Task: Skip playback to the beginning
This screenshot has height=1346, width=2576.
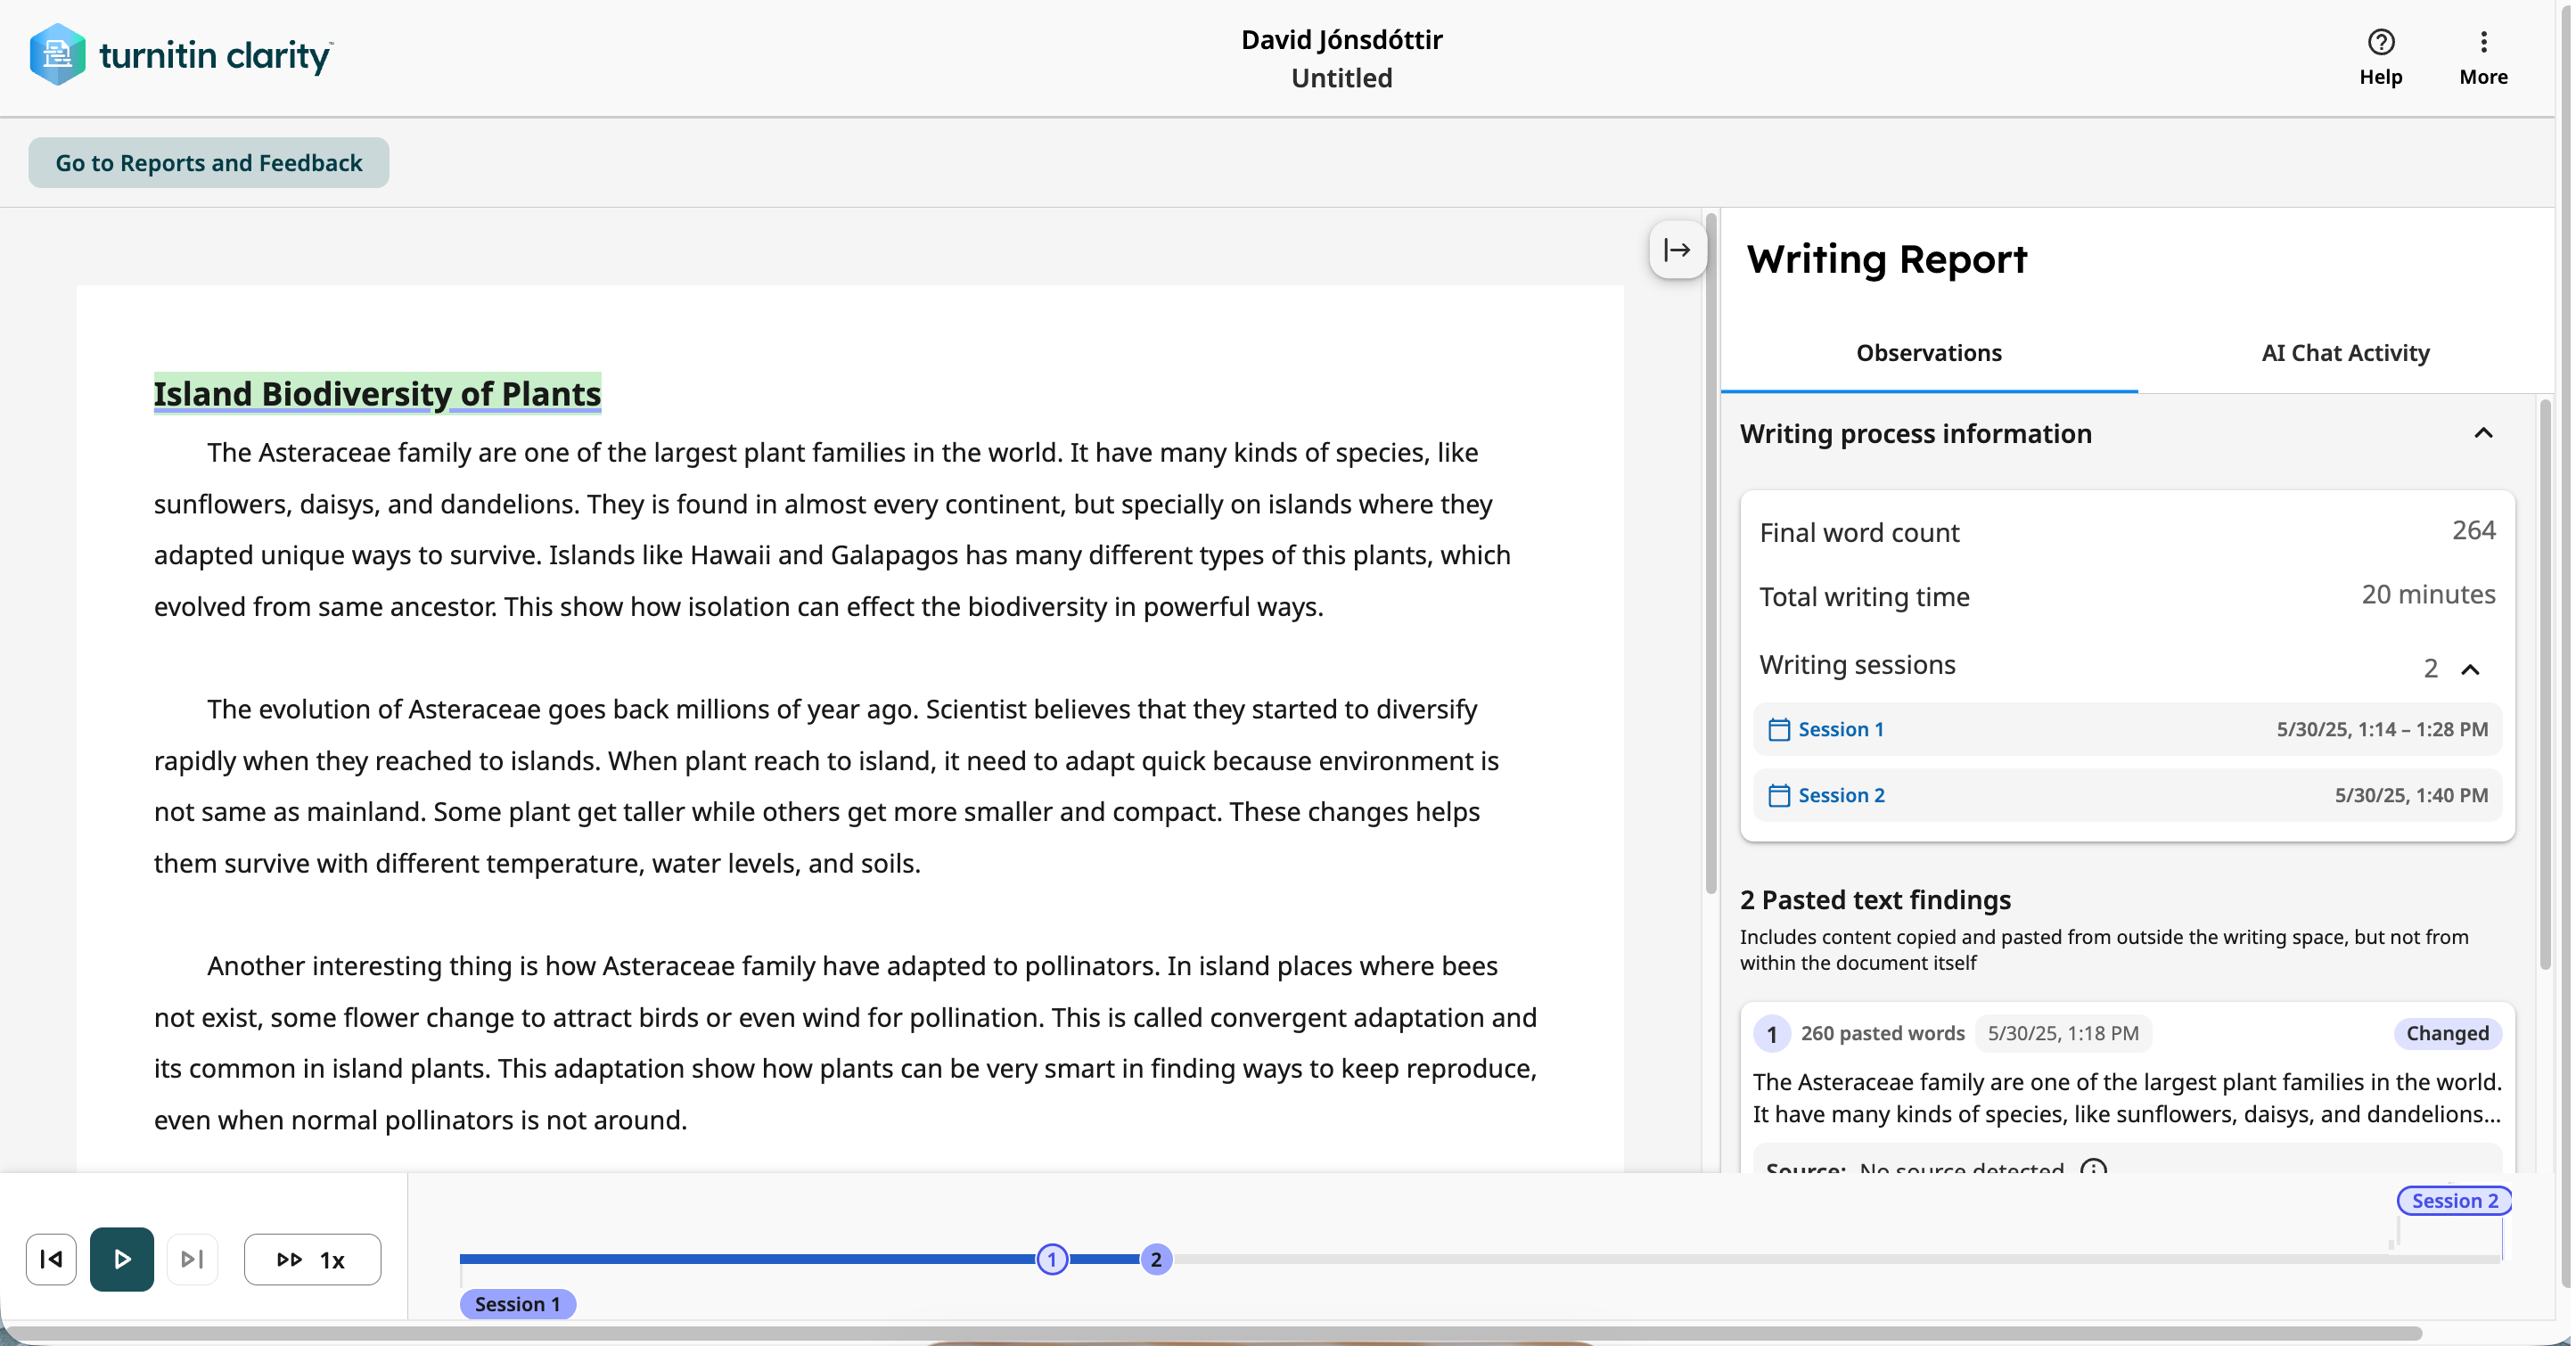Action: click(x=51, y=1259)
